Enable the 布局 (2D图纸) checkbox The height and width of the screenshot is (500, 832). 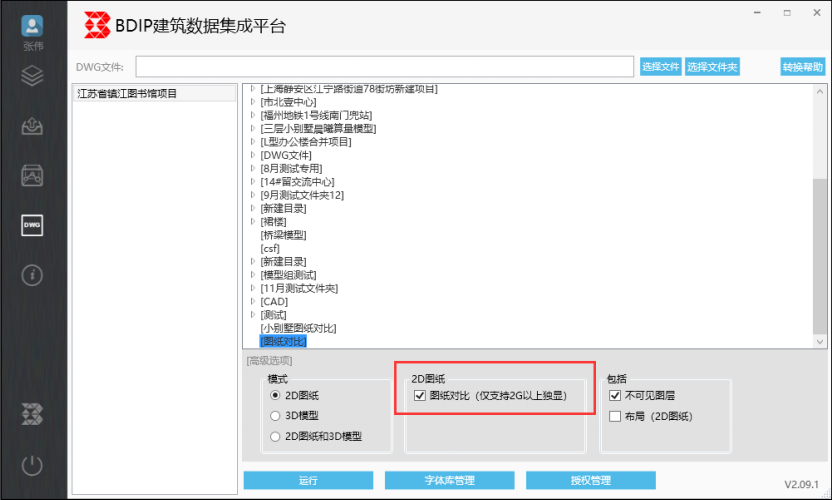[x=615, y=416]
